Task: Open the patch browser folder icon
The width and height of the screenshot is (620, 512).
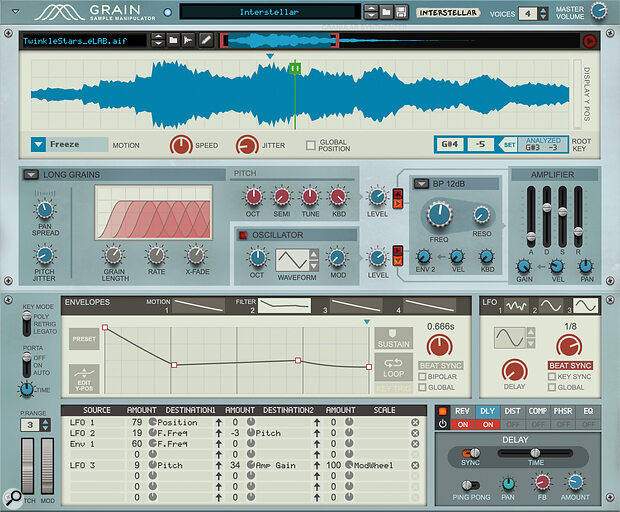Action: pyautogui.click(x=386, y=12)
